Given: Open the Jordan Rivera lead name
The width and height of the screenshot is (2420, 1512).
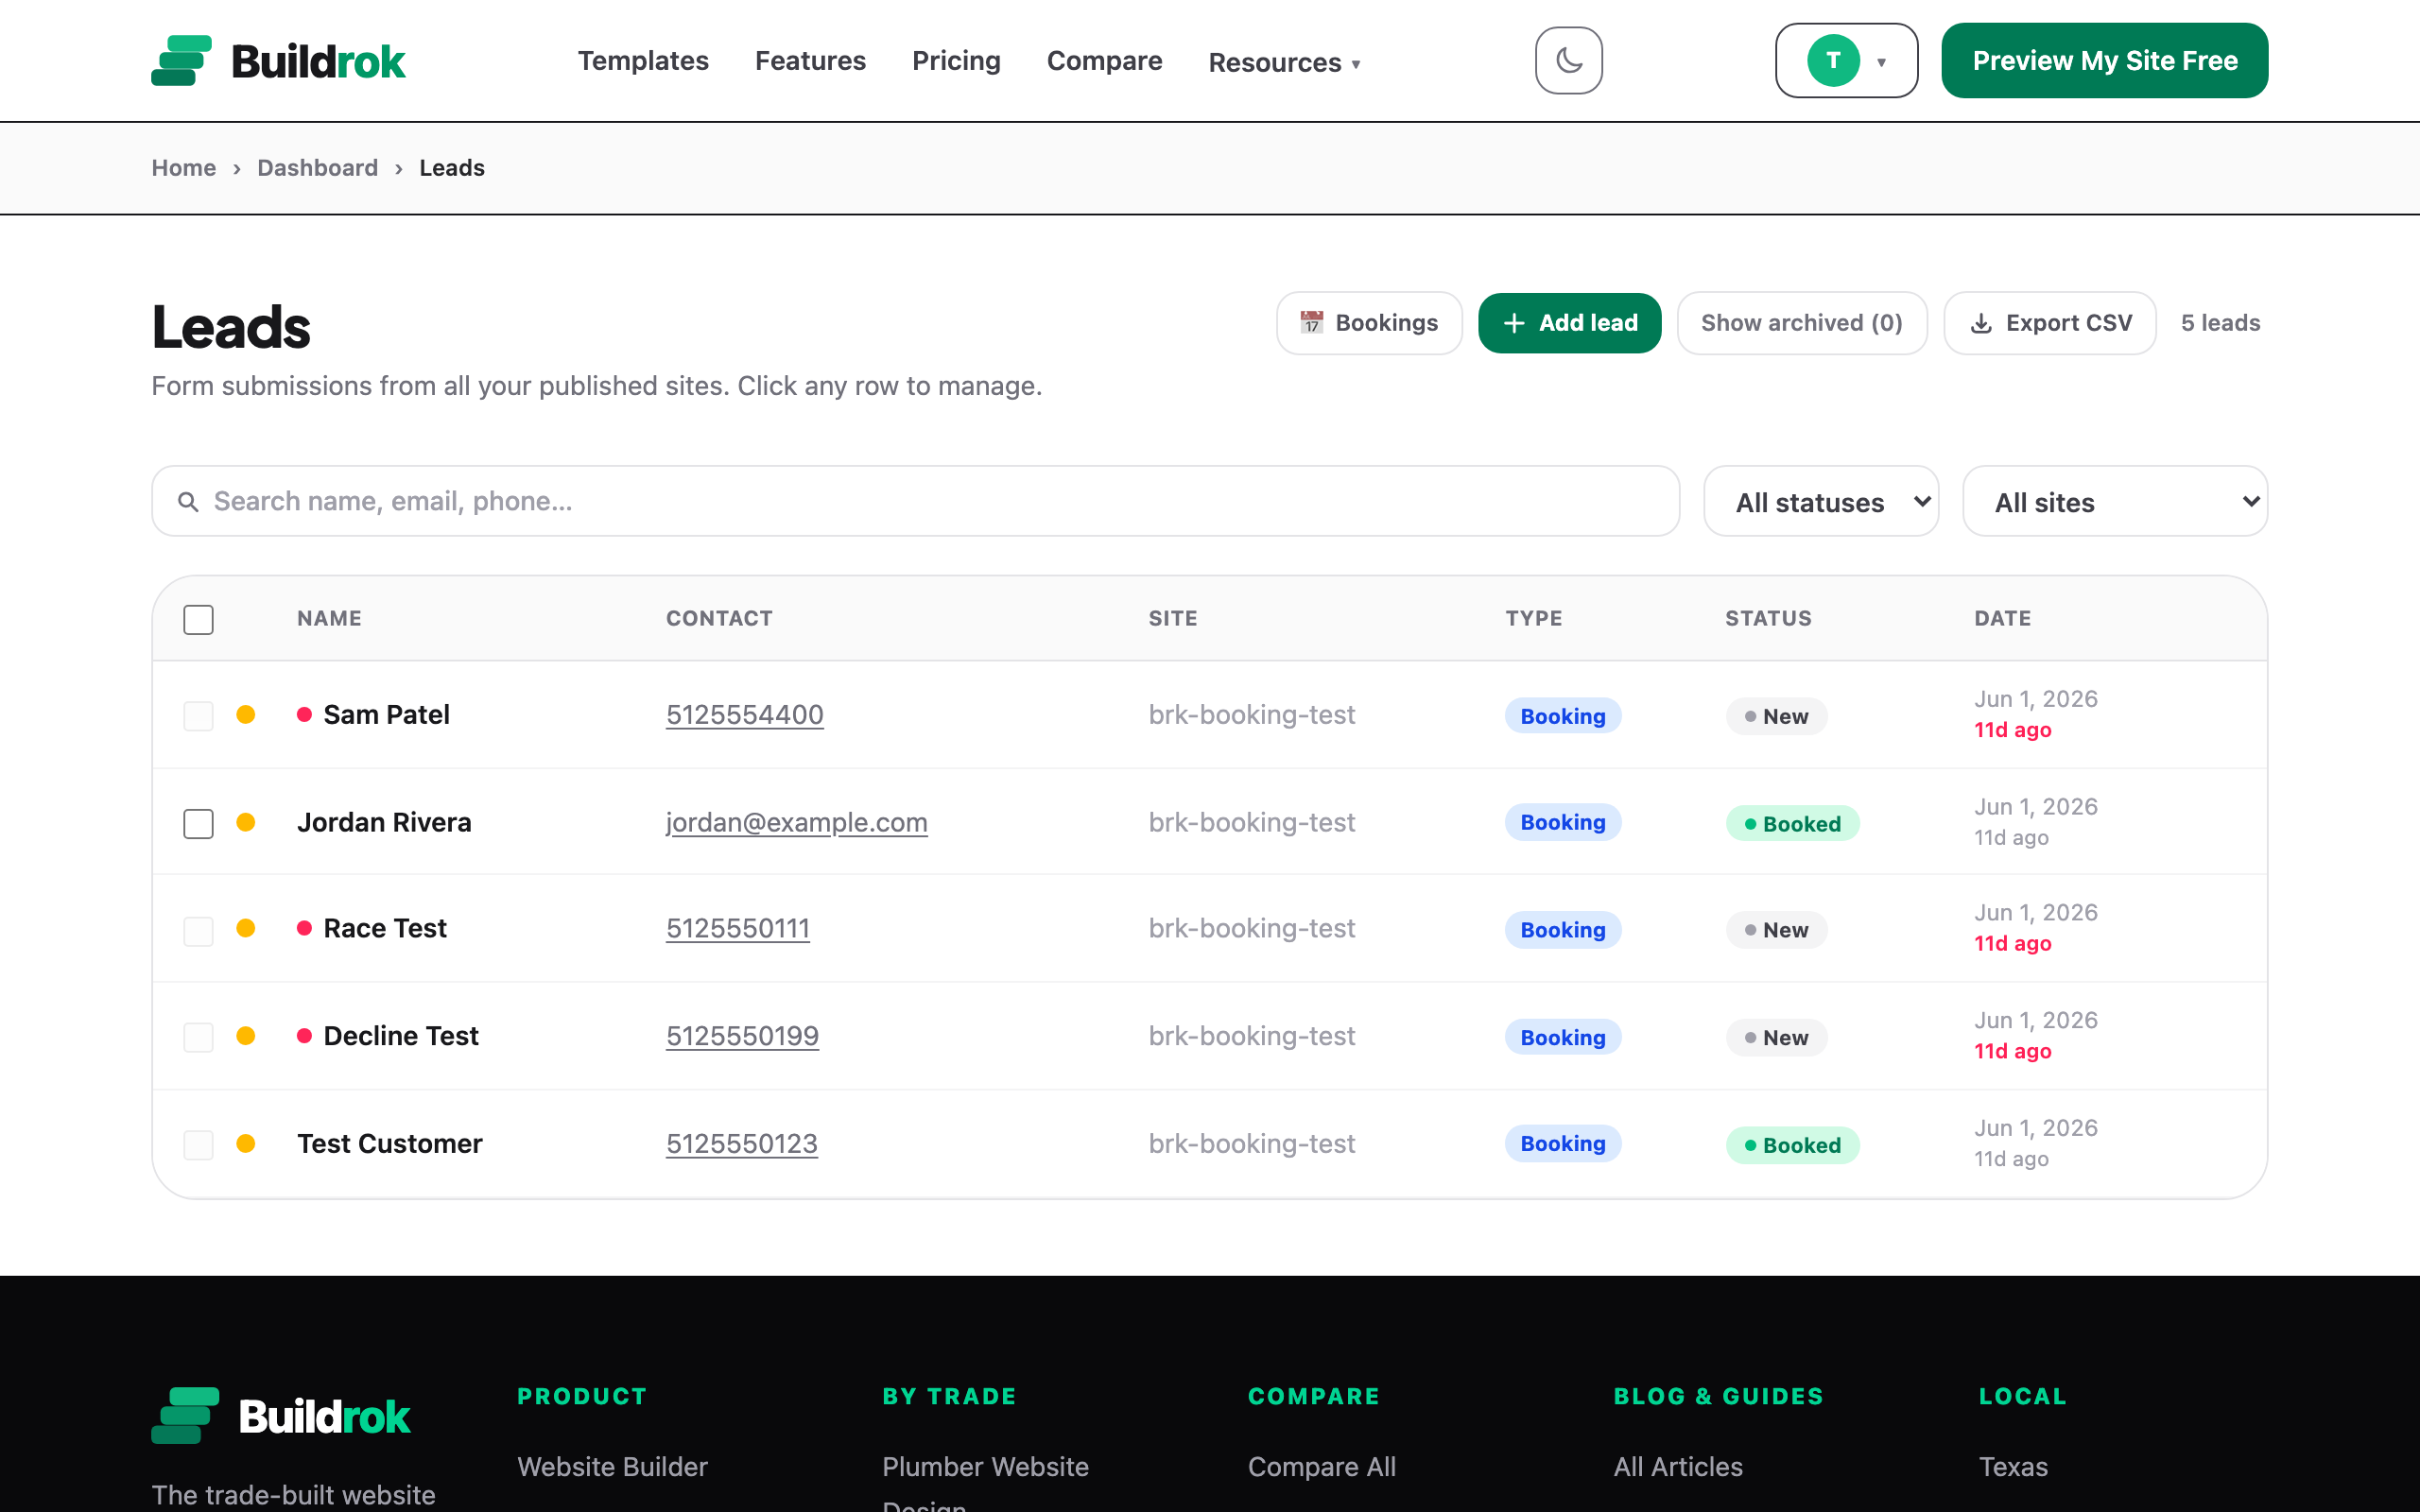Looking at the screenshot, I should pyautogui.click(x=384, y=822).
